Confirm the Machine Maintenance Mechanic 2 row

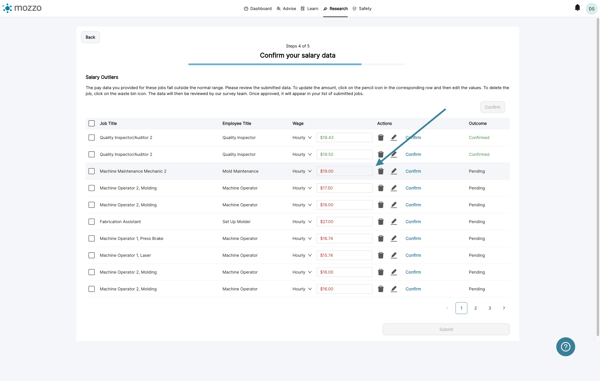point(413,171)
